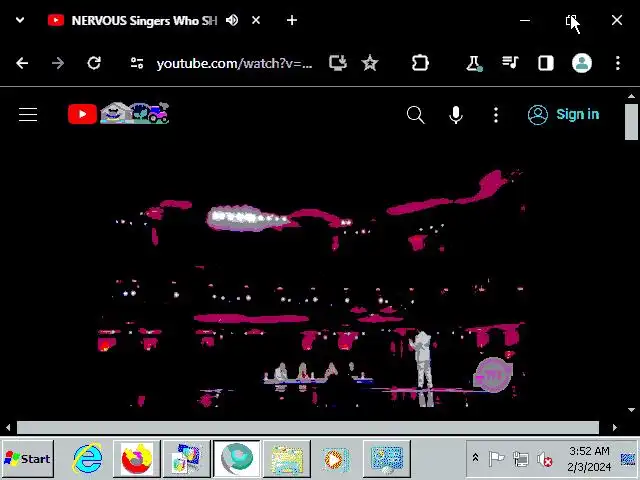Image resolution: width=640 pixels, height=480 pixels.
Task: Click horizontal scrollbar right arrow
Action: click(x=615, y=427)
